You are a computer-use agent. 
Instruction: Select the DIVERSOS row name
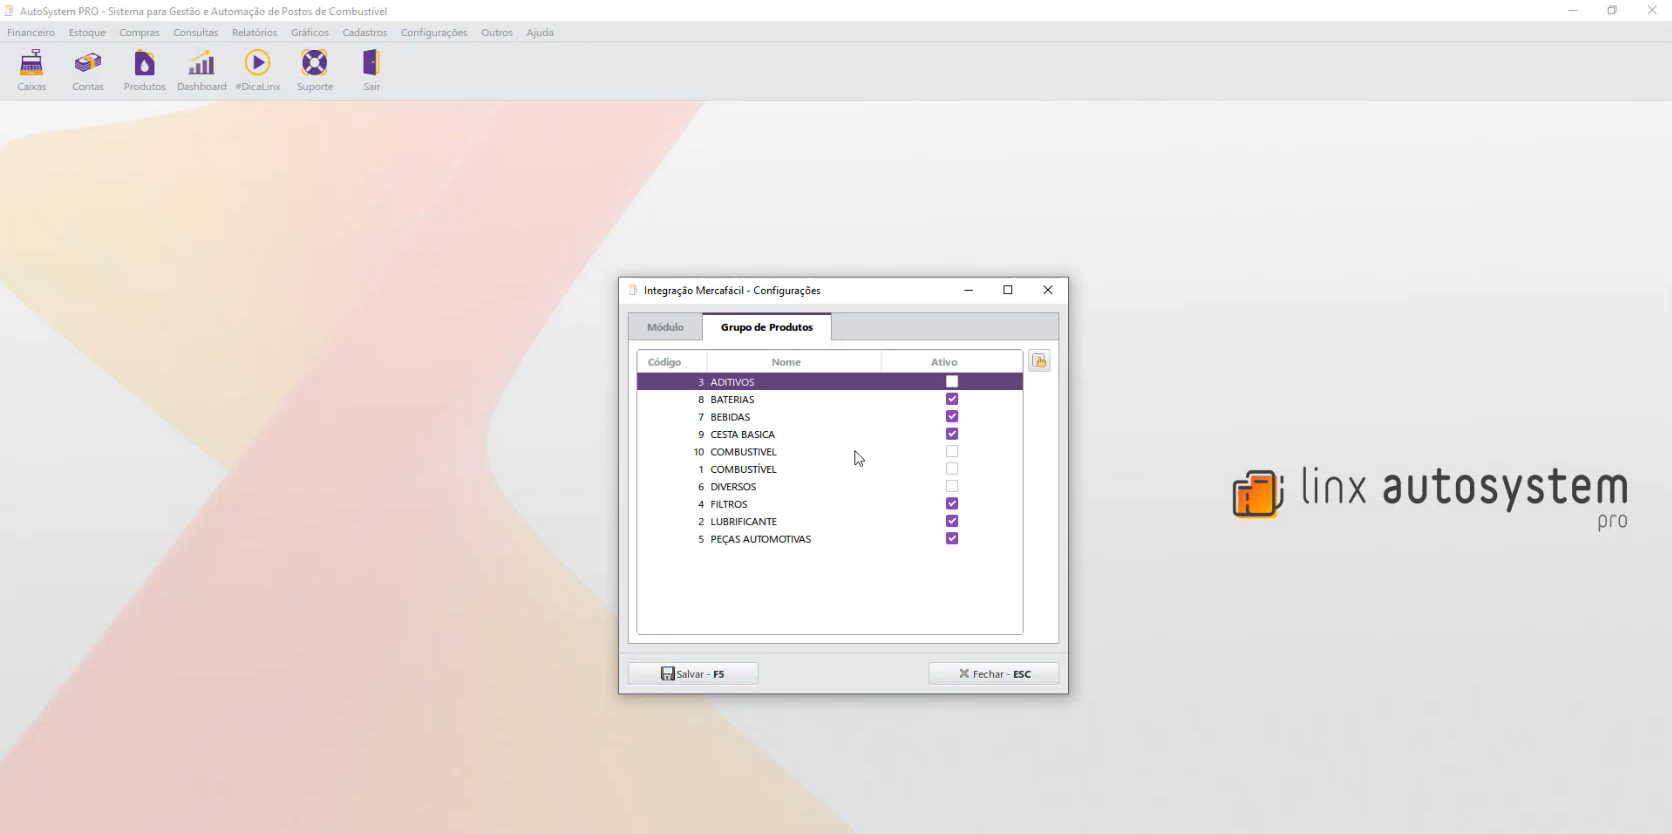pos(733,487)
